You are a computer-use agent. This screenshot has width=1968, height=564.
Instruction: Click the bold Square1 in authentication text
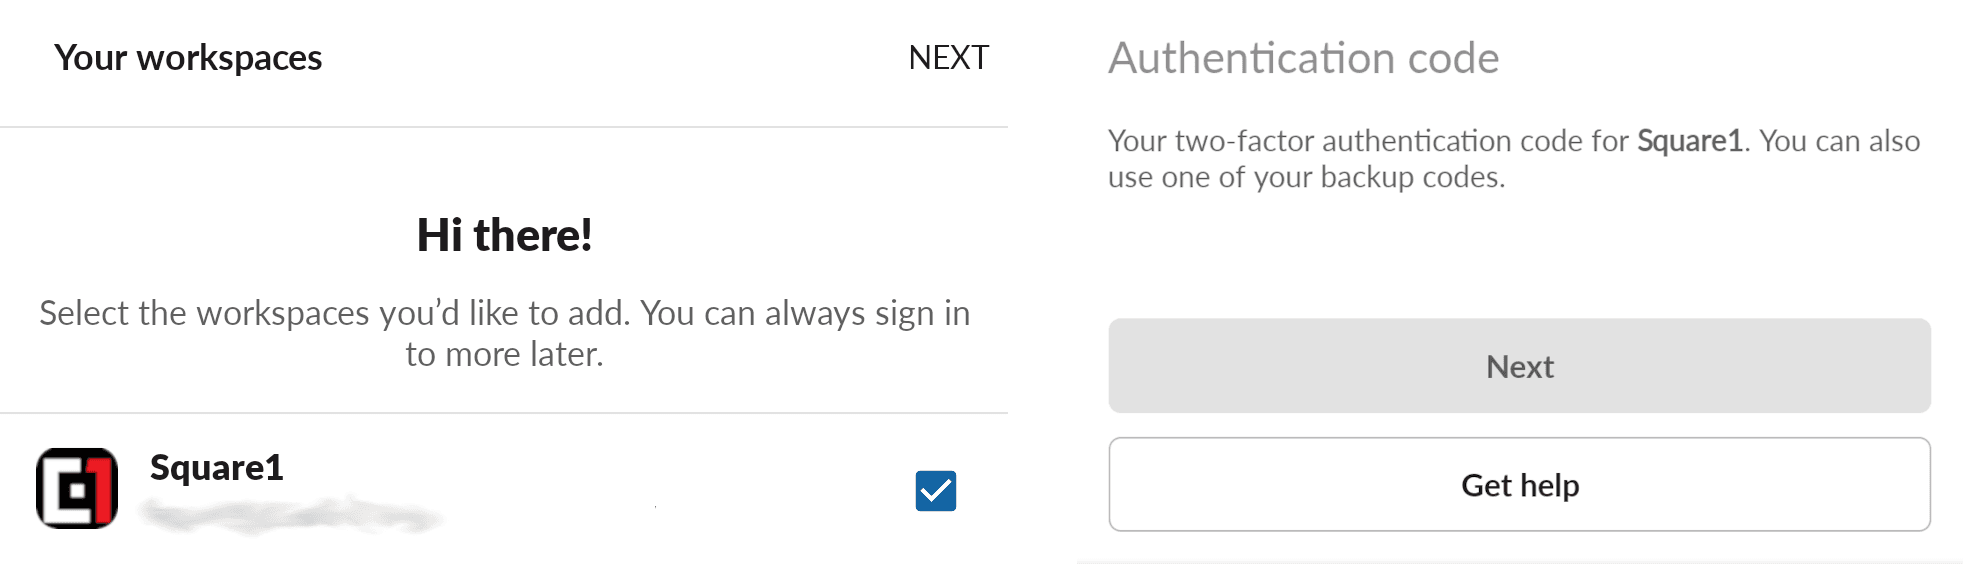pos(1689,141)
